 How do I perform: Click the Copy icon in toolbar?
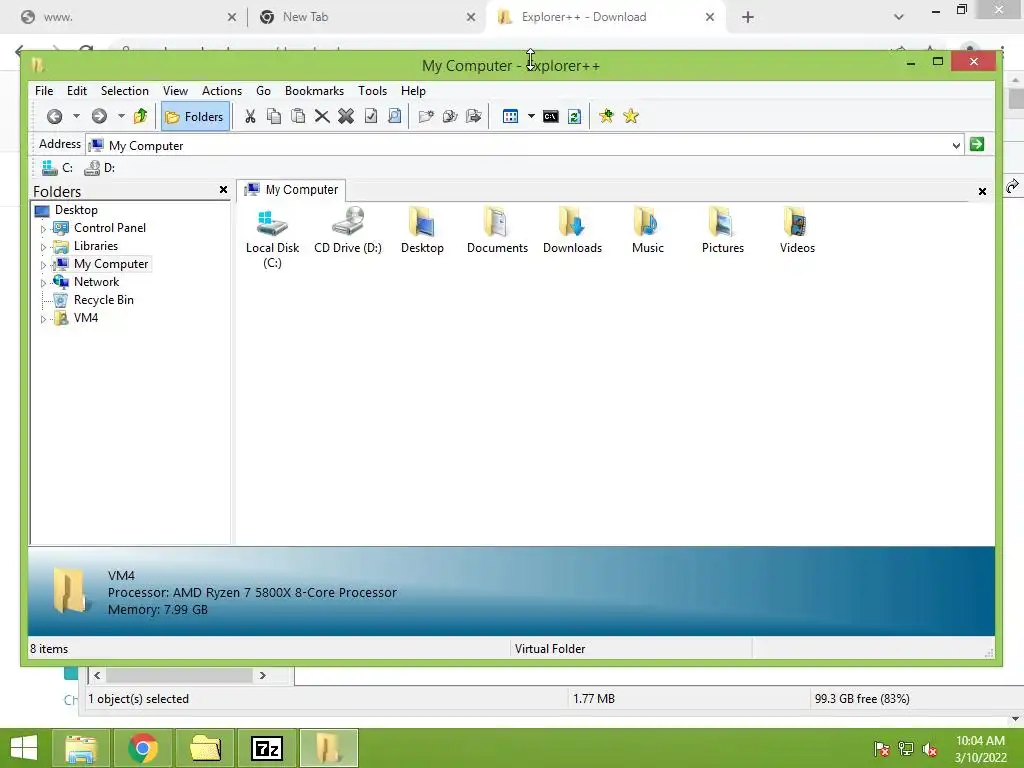[x=274, y=116]
